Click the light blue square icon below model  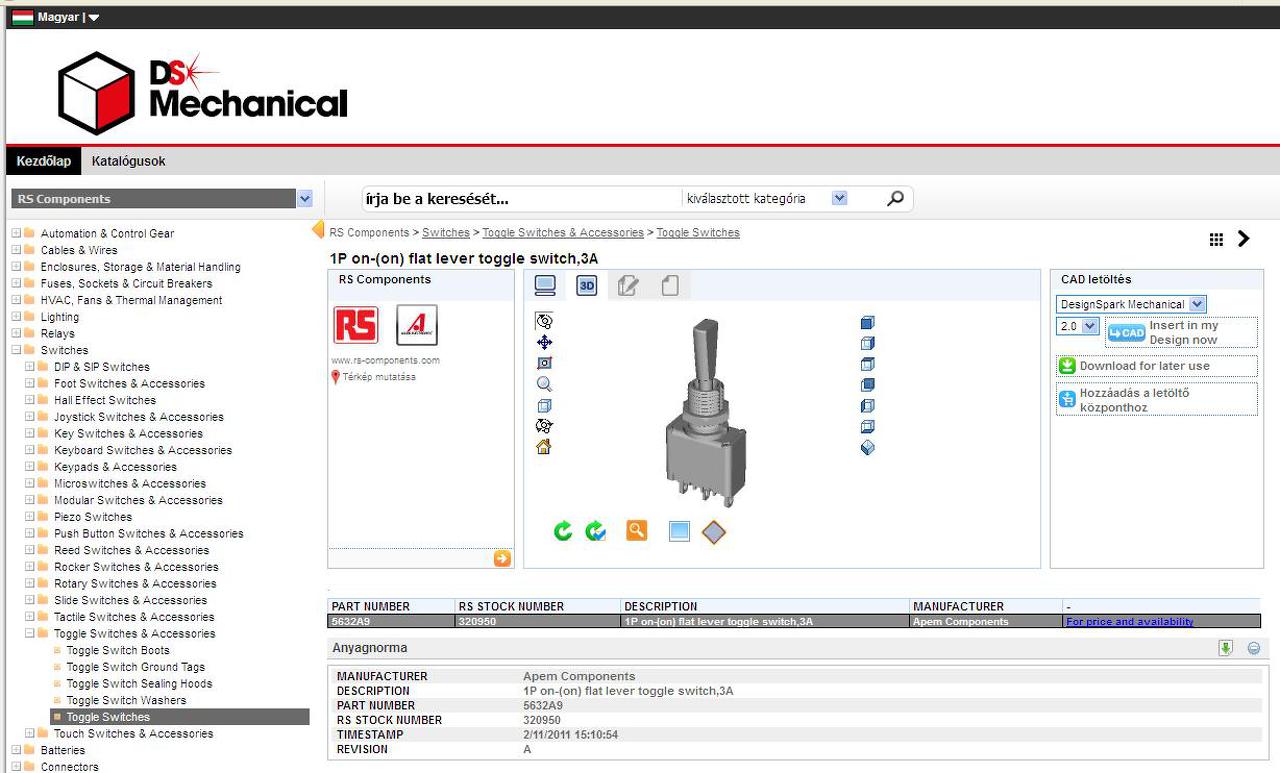point(679,532)
